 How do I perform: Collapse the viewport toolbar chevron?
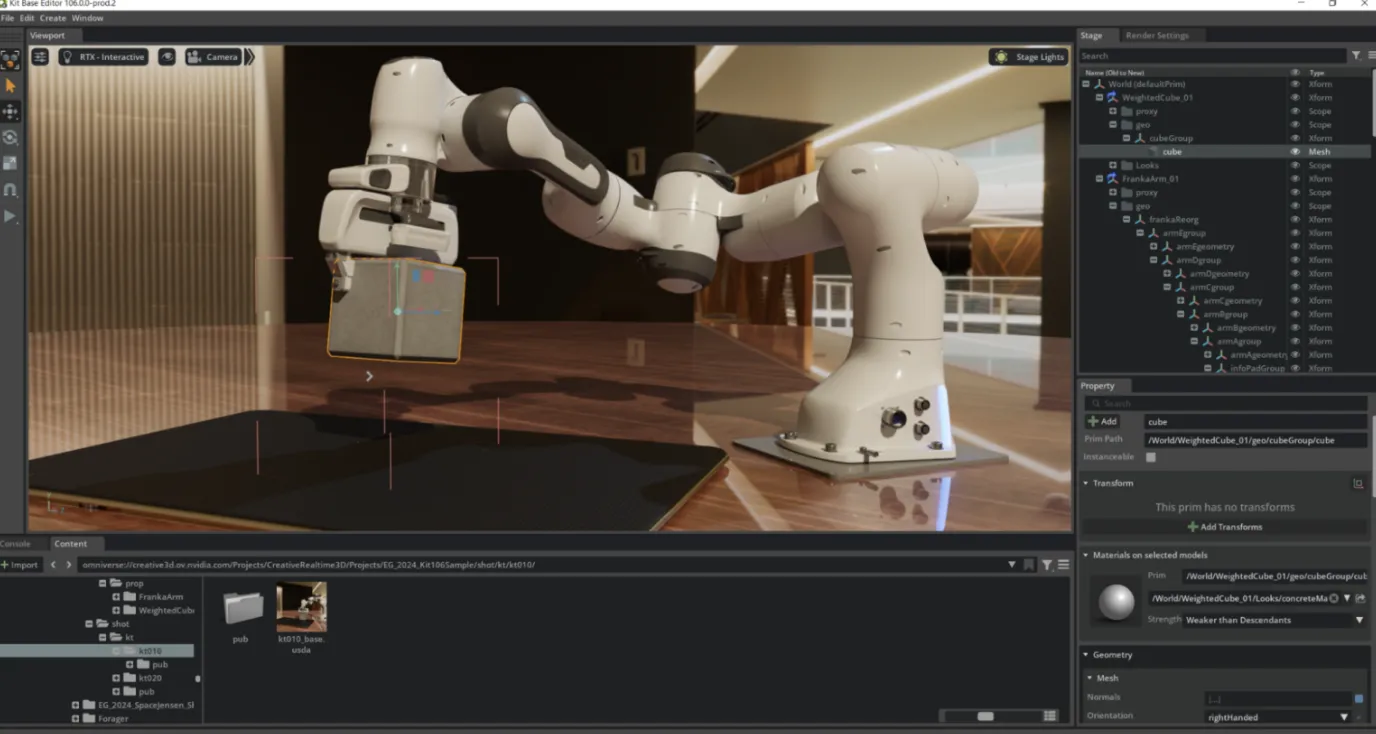(x=250, y=57)
